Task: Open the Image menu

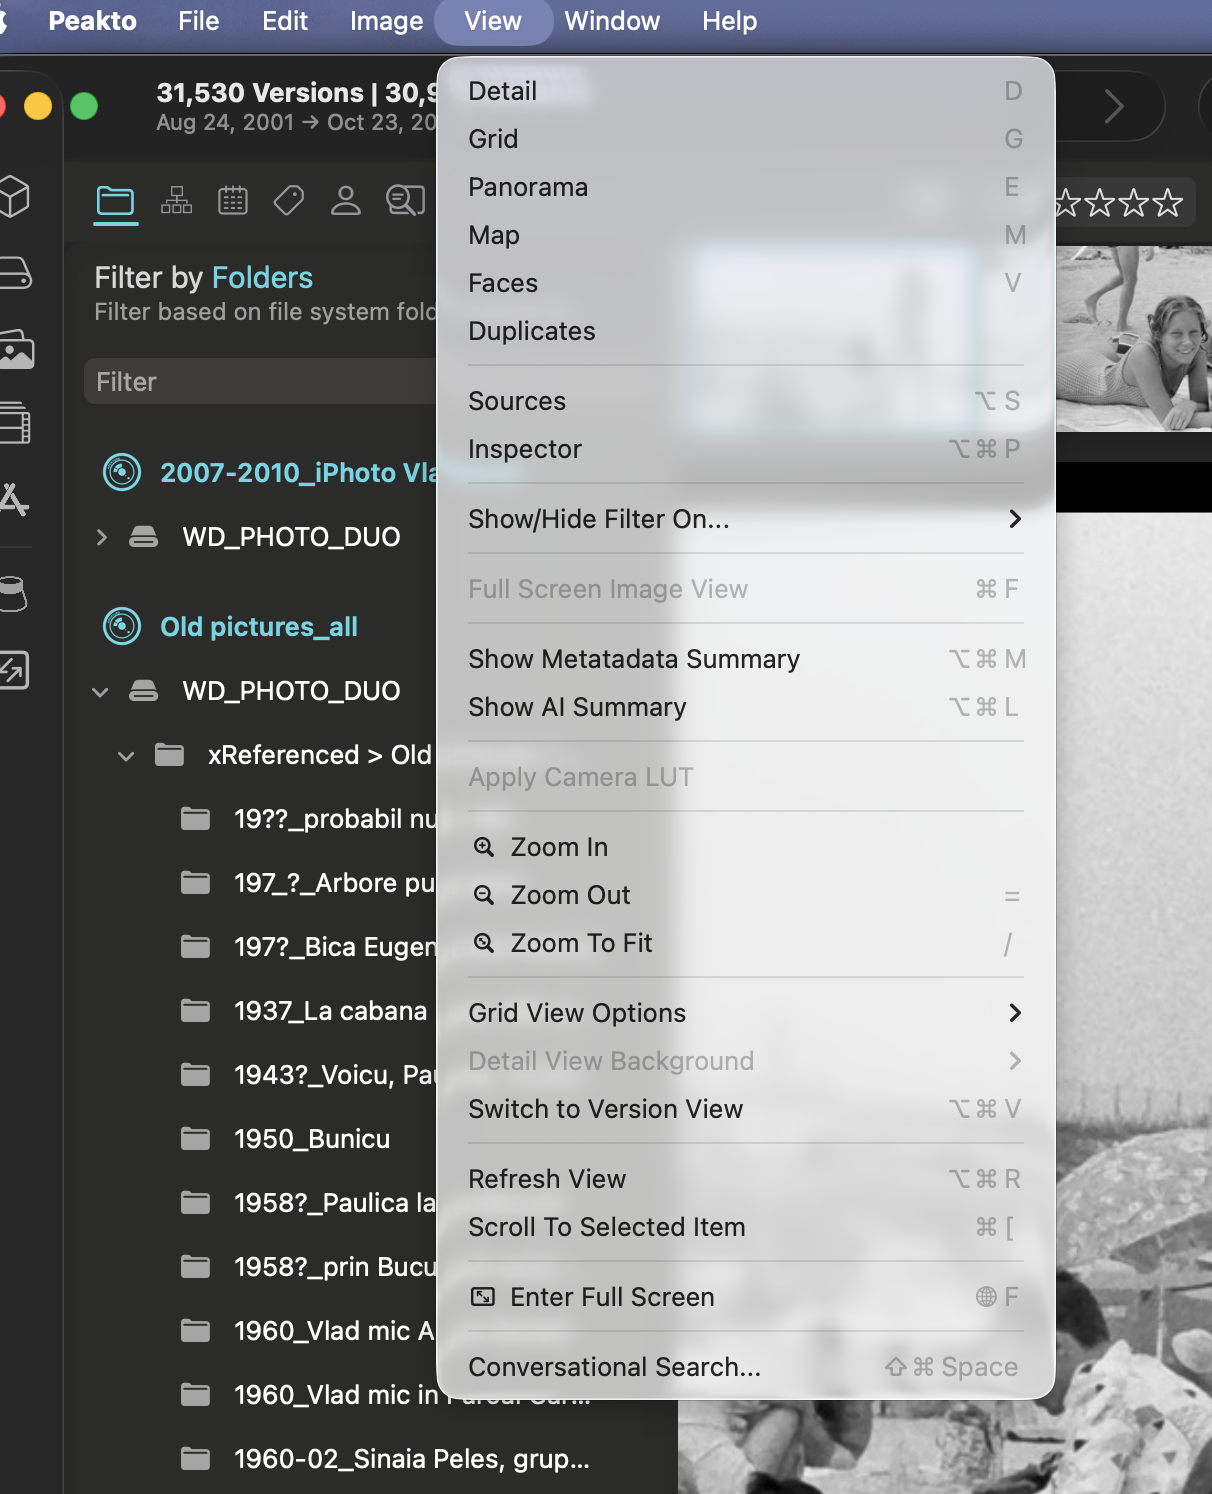Action: point(386,21)
